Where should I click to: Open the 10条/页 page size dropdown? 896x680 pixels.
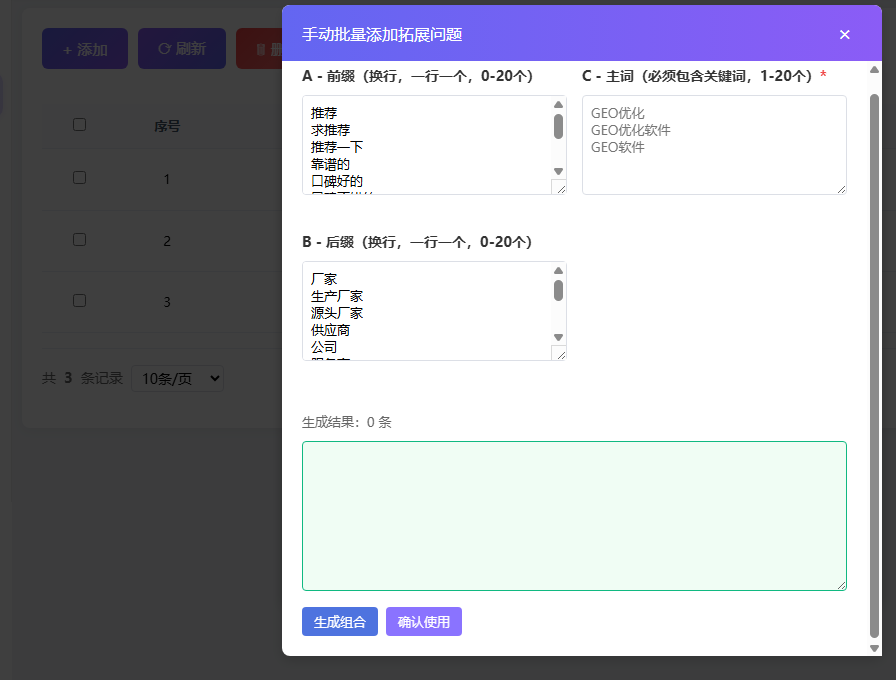[178, 378]
